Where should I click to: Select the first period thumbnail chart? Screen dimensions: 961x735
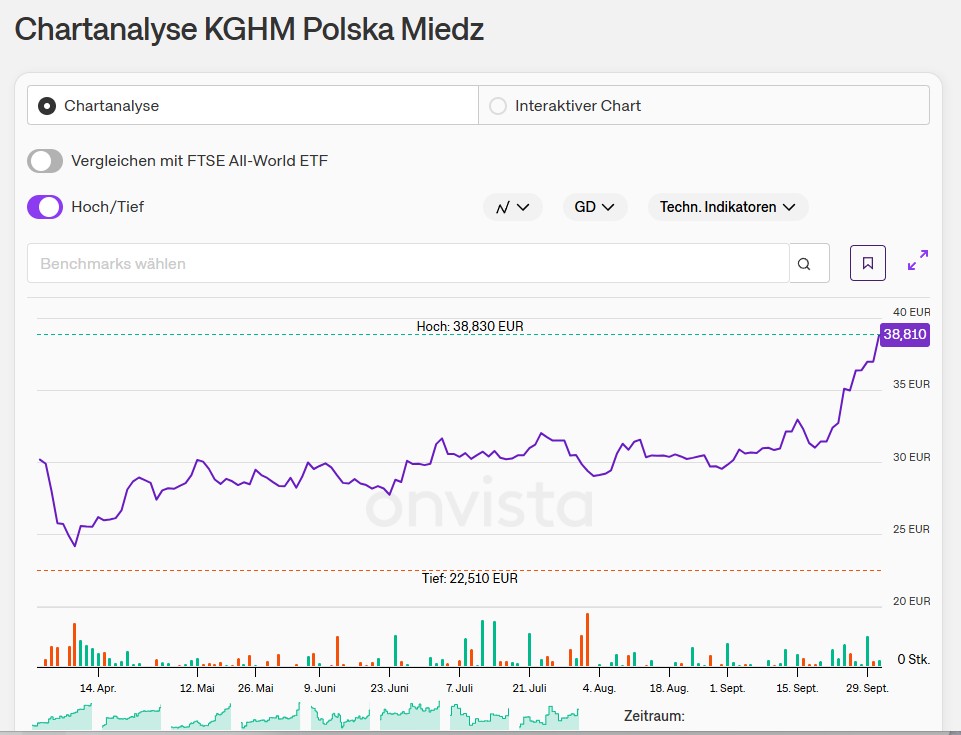(x=62, y=716)
